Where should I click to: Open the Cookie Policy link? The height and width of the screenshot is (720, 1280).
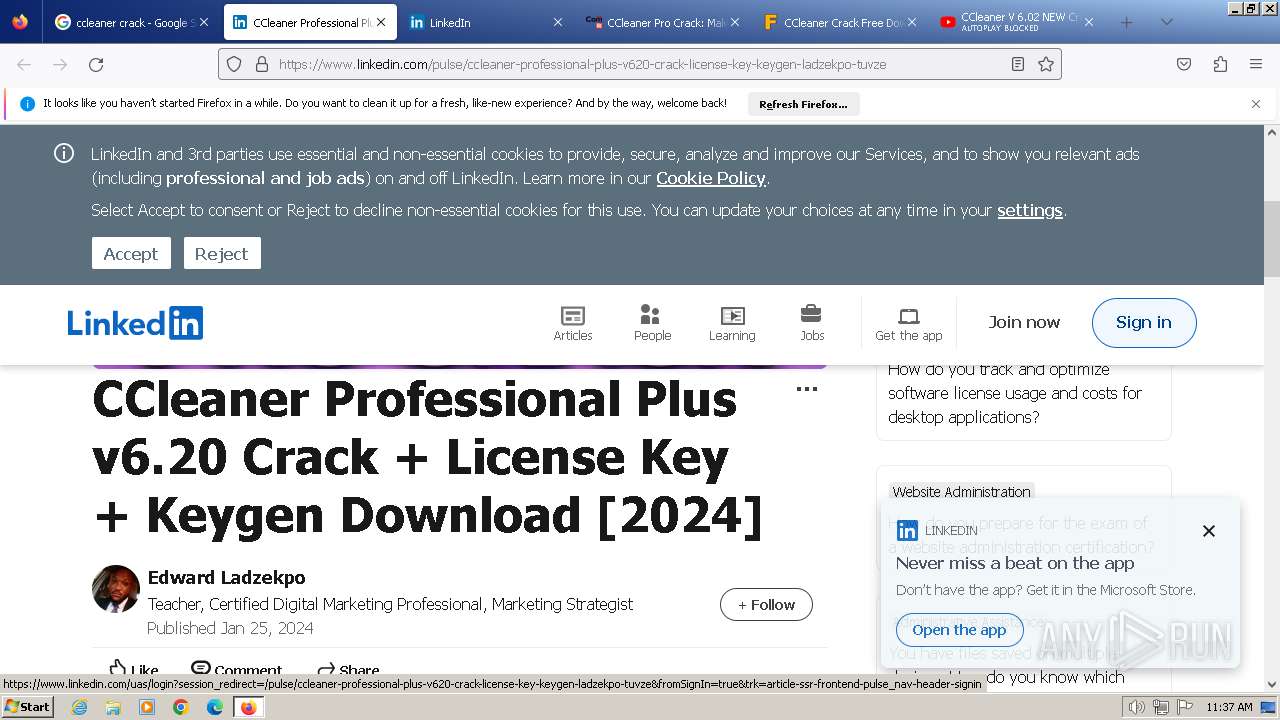pos(711,178)
